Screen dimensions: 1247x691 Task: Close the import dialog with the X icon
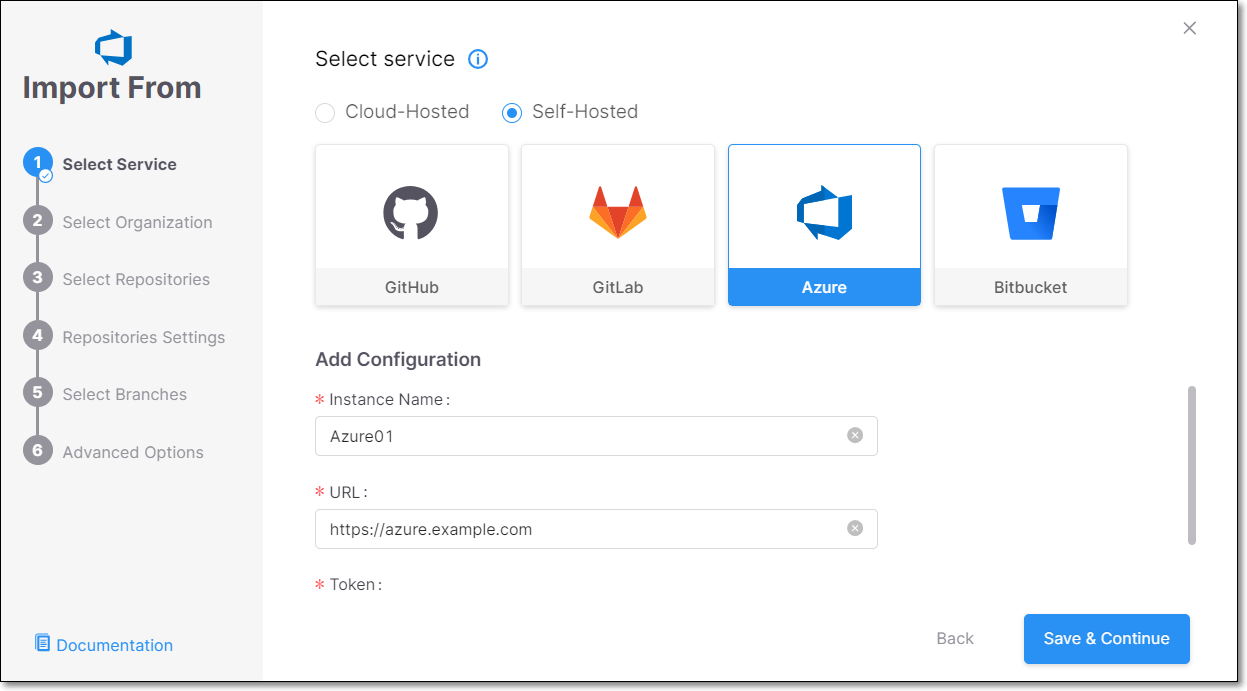pos(1190,28)
